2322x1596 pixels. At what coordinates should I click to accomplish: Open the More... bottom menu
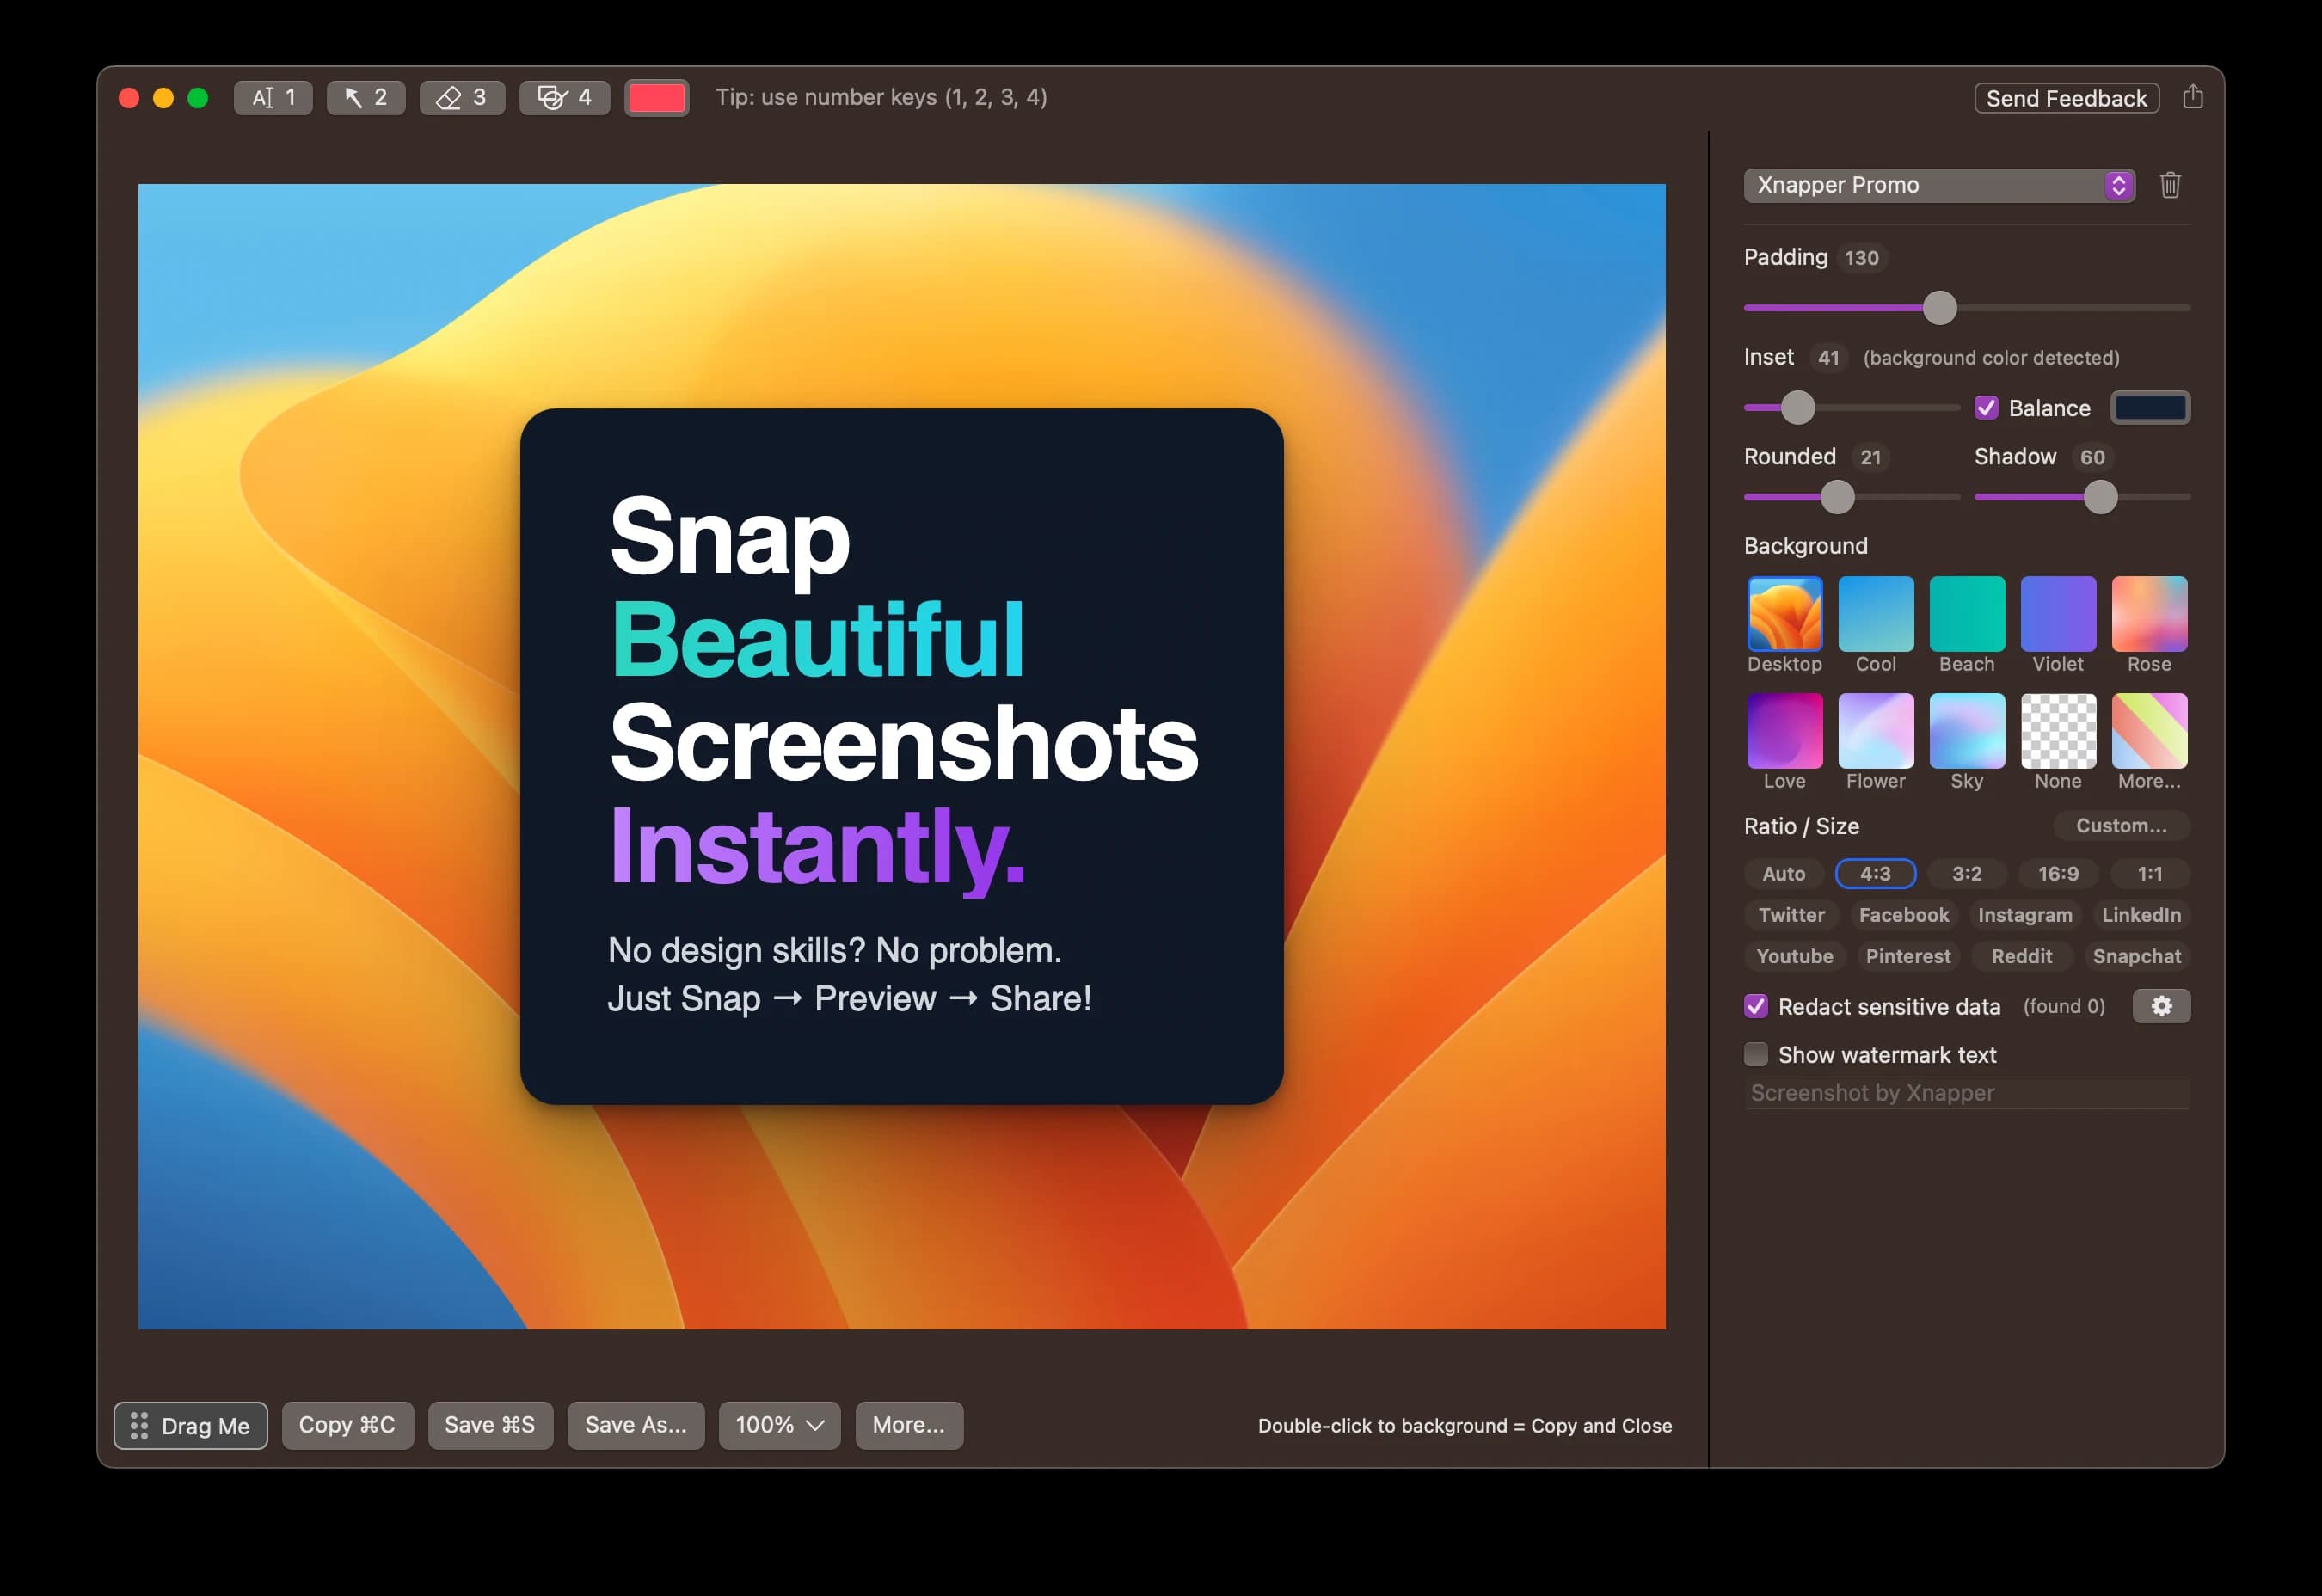(x=908, y=1425)
